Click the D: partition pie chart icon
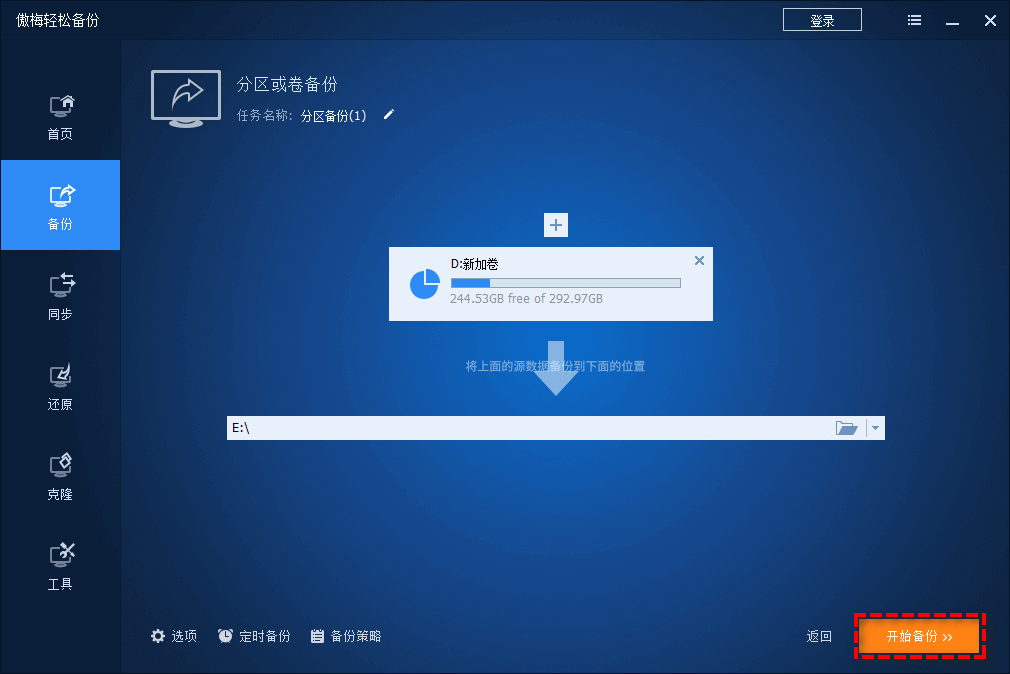The image size is (1010, 674). pyautogui.click(x=424, y=284)
